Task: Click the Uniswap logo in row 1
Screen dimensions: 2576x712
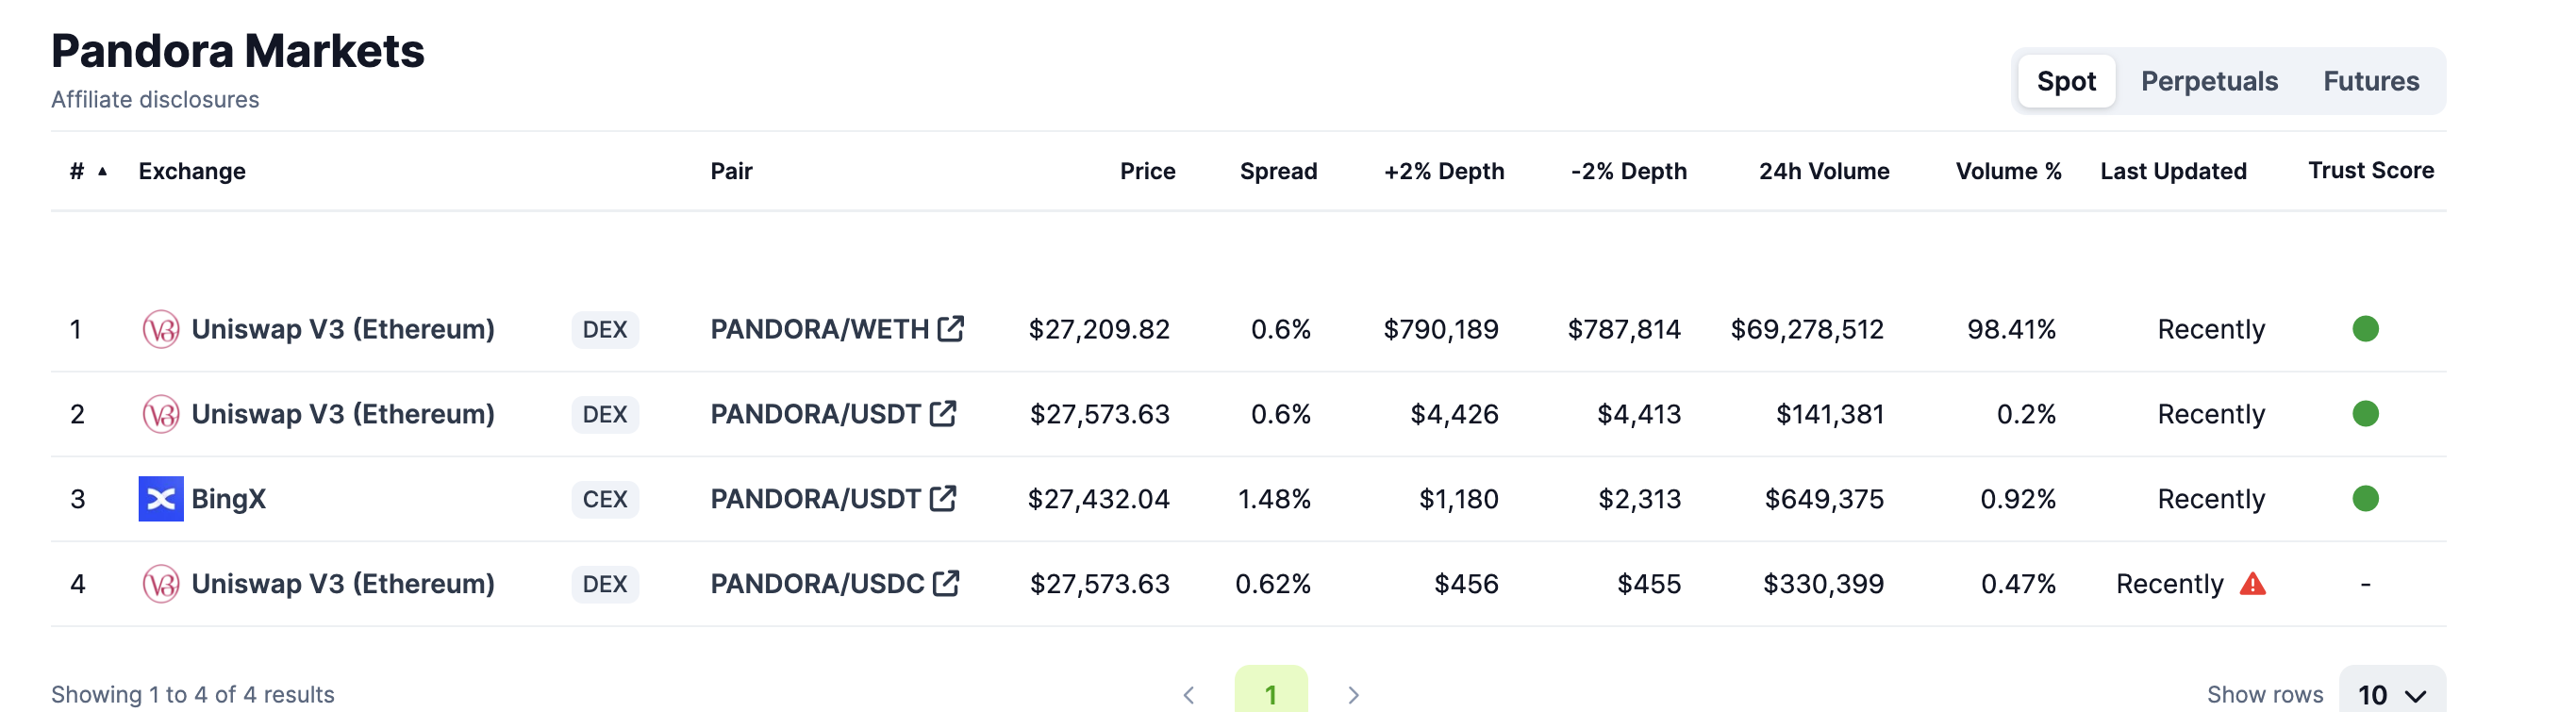Action: click(x=160, y=329)
